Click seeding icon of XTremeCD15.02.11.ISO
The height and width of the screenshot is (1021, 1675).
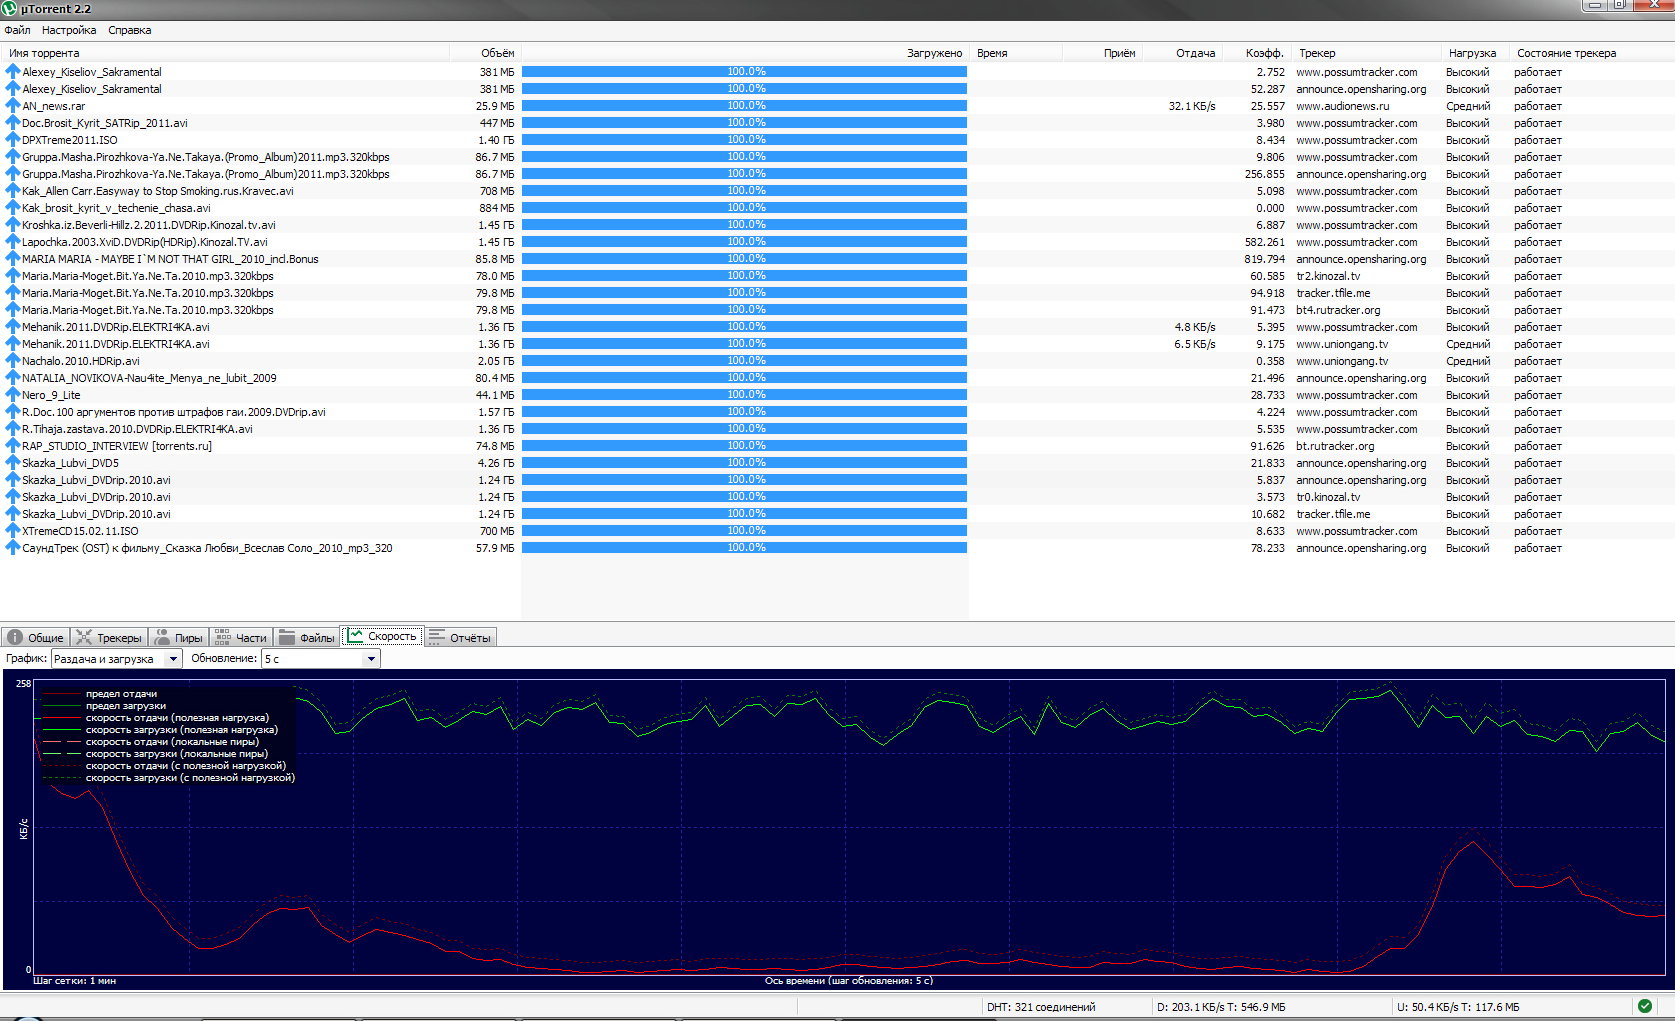13,531
